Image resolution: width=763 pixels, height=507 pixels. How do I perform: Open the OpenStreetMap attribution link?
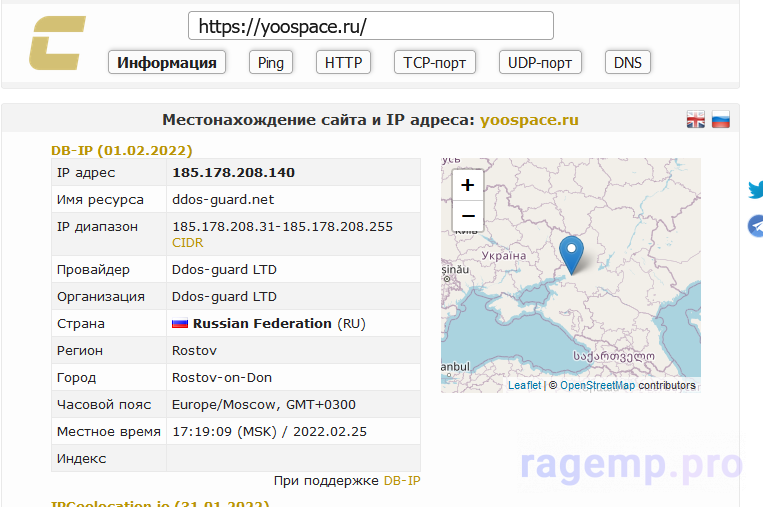(598, 385)
